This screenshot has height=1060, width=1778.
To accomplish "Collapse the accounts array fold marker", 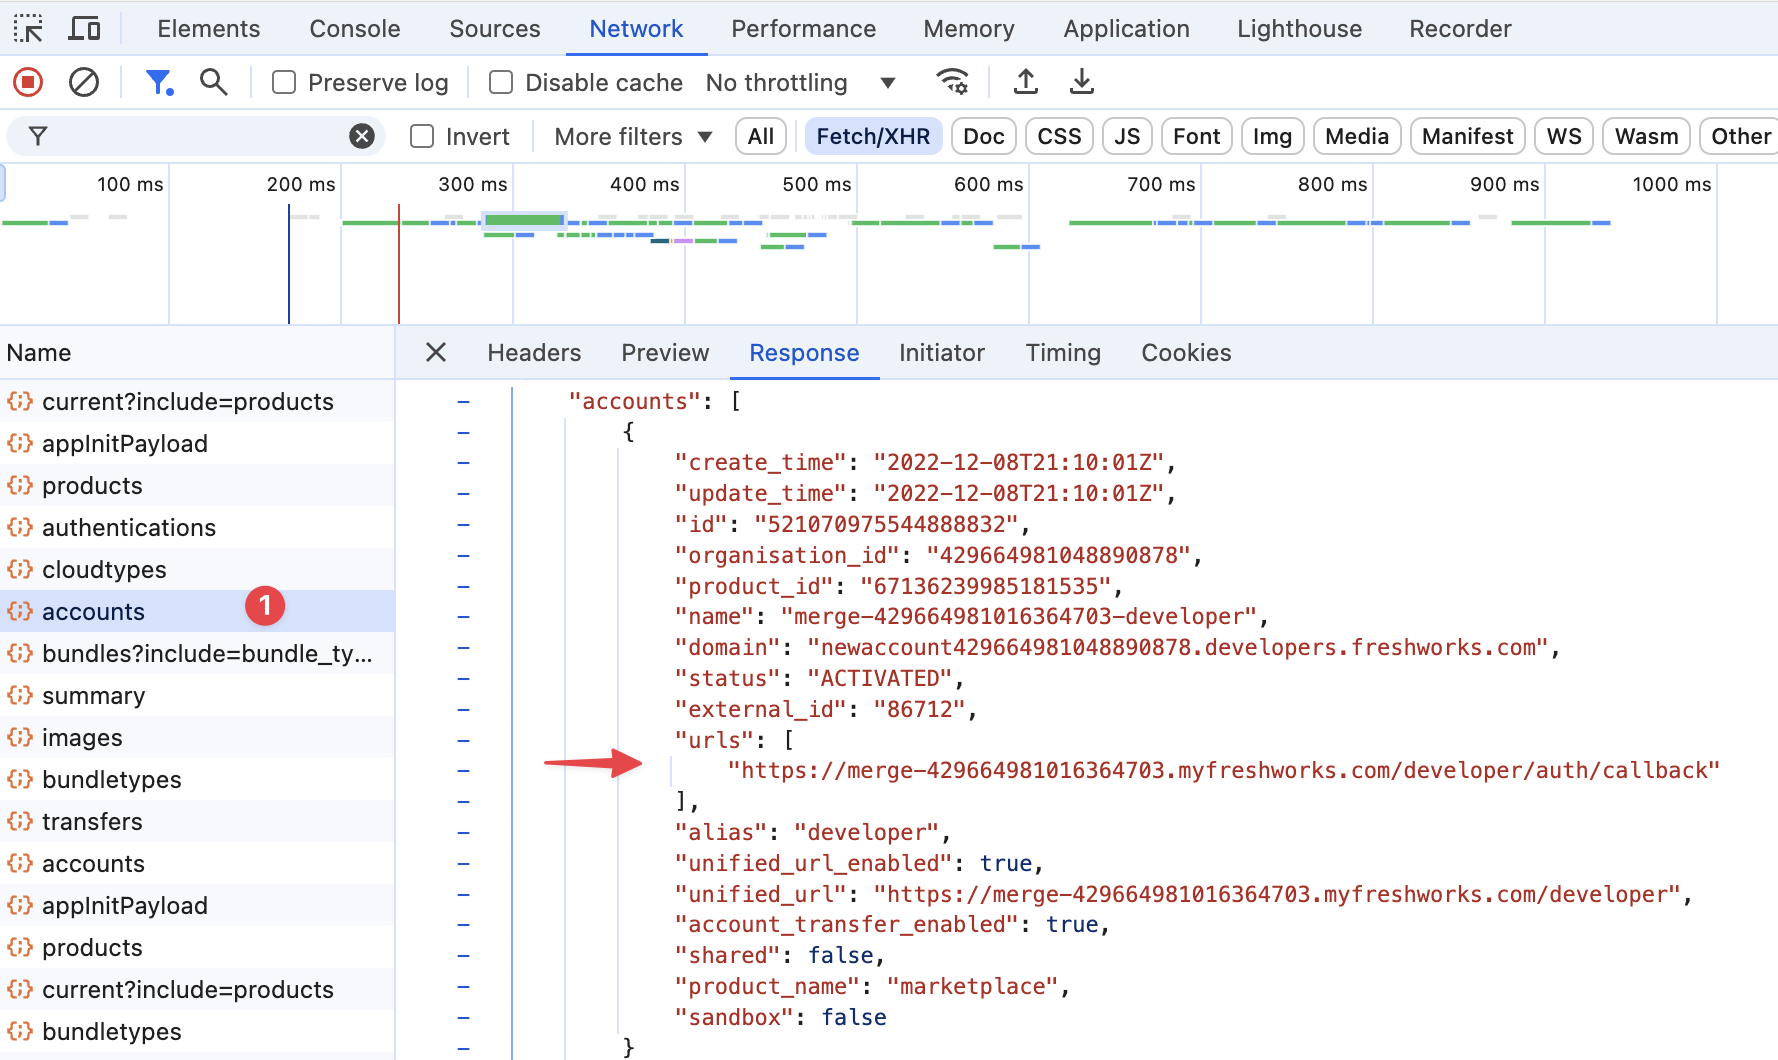I will pyautogui.click(x=463, y=402).
